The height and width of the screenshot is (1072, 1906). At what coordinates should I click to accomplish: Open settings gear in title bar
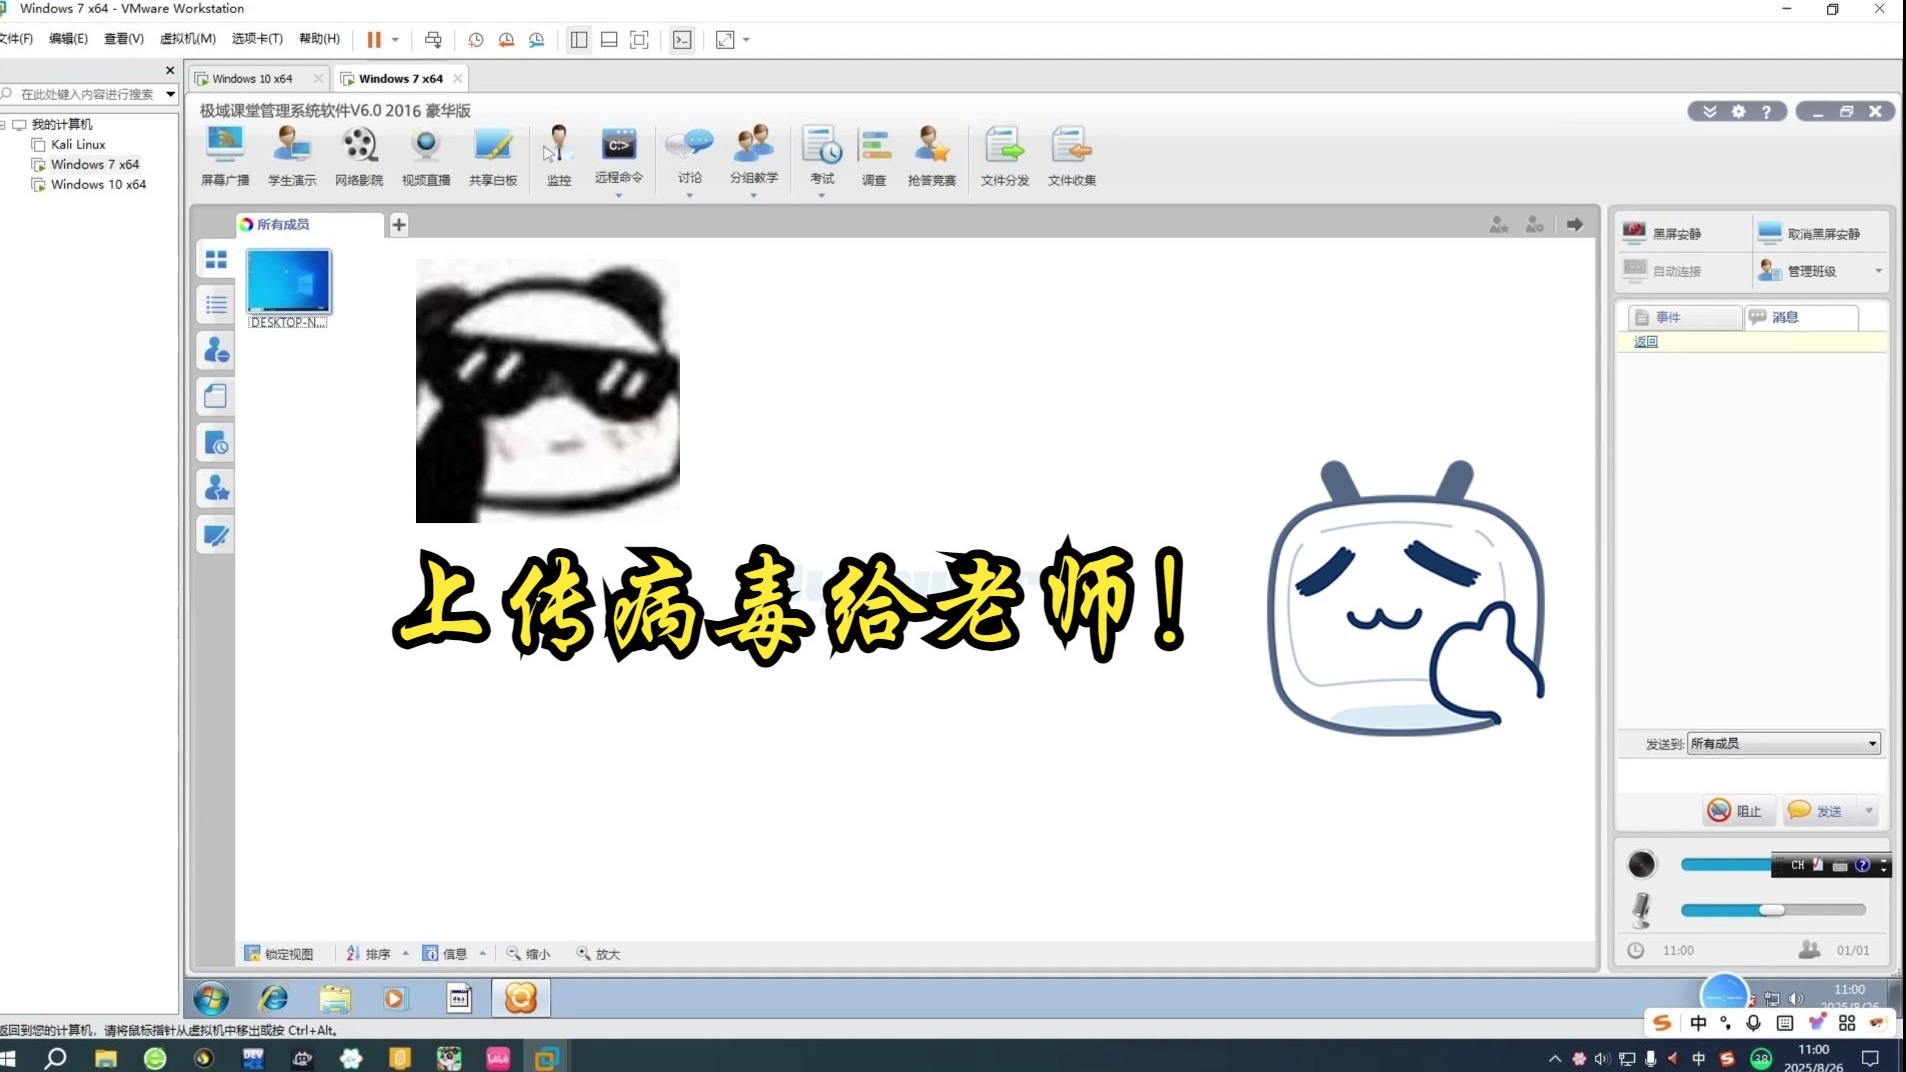[x=1739, y=111]
